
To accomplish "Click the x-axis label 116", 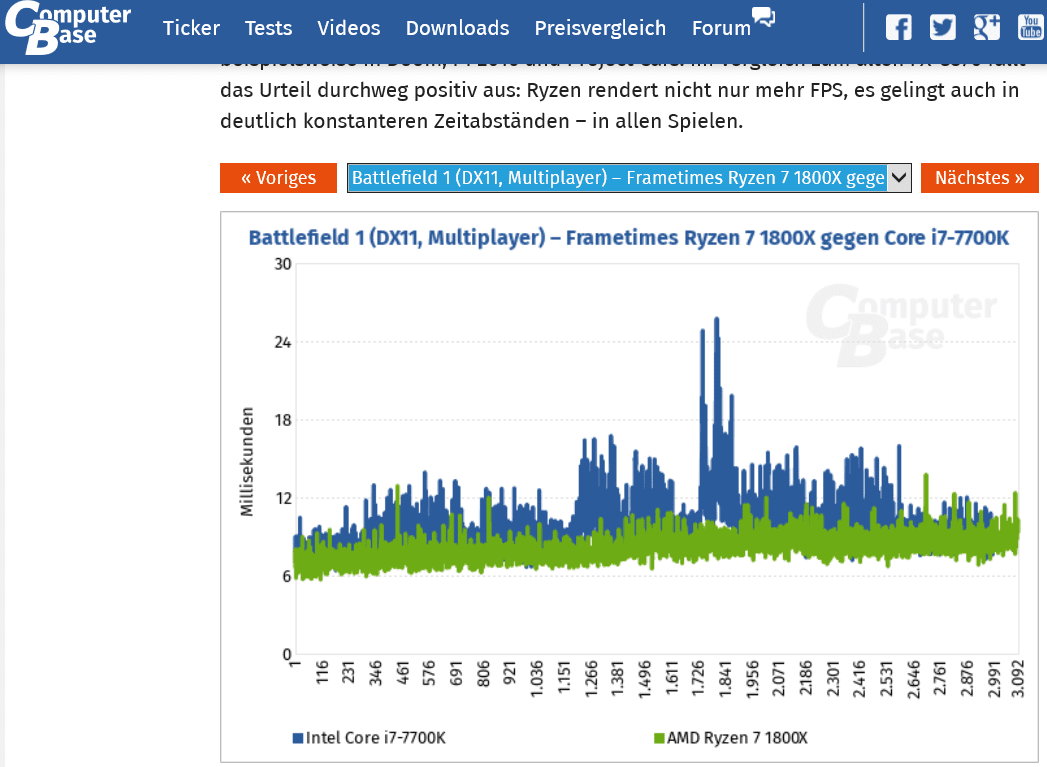I will (x=322, y=672).
